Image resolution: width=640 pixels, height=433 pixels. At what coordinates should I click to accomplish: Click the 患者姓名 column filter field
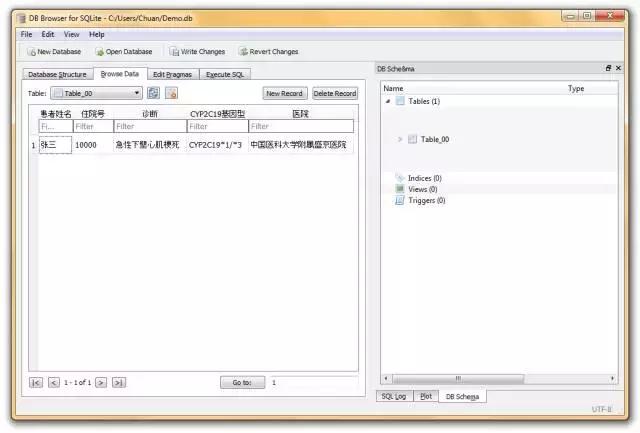pyautogui.click(x=56, y=126)
